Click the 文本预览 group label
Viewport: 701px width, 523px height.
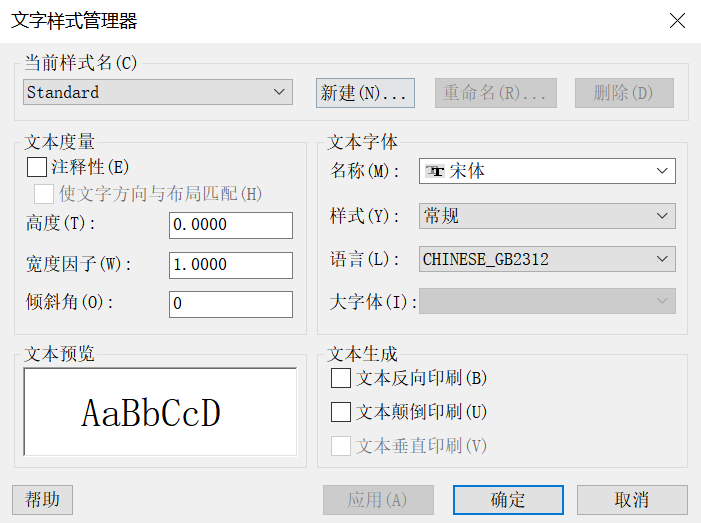tap(59, 354)
